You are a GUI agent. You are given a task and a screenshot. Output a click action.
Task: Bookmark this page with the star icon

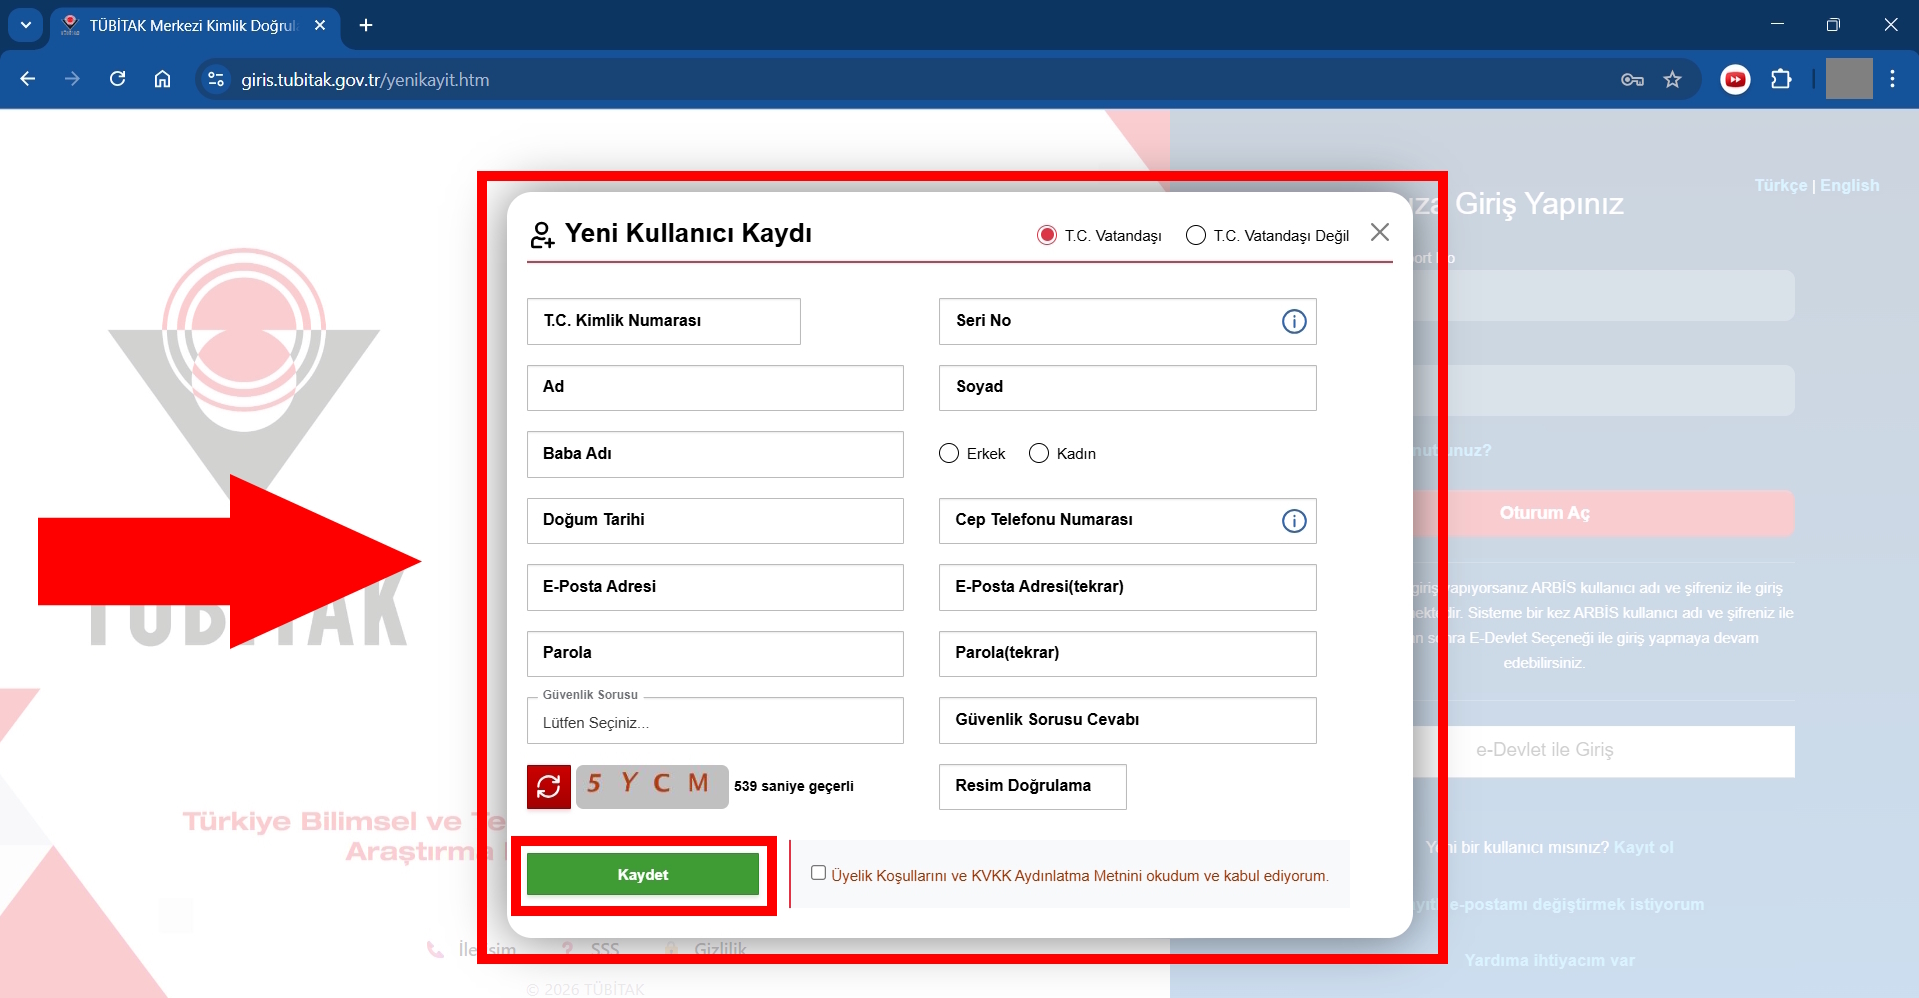click(1672, 80)
